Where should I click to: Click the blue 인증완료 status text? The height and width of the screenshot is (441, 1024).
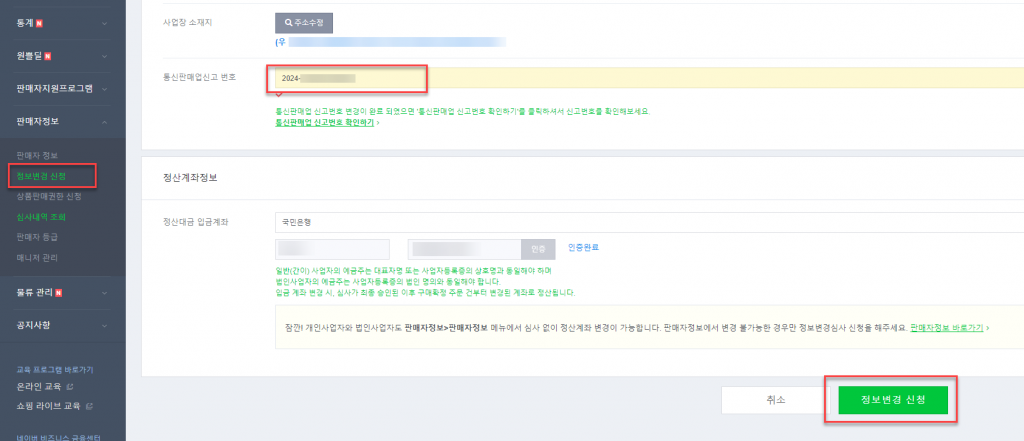click(583, 247)
